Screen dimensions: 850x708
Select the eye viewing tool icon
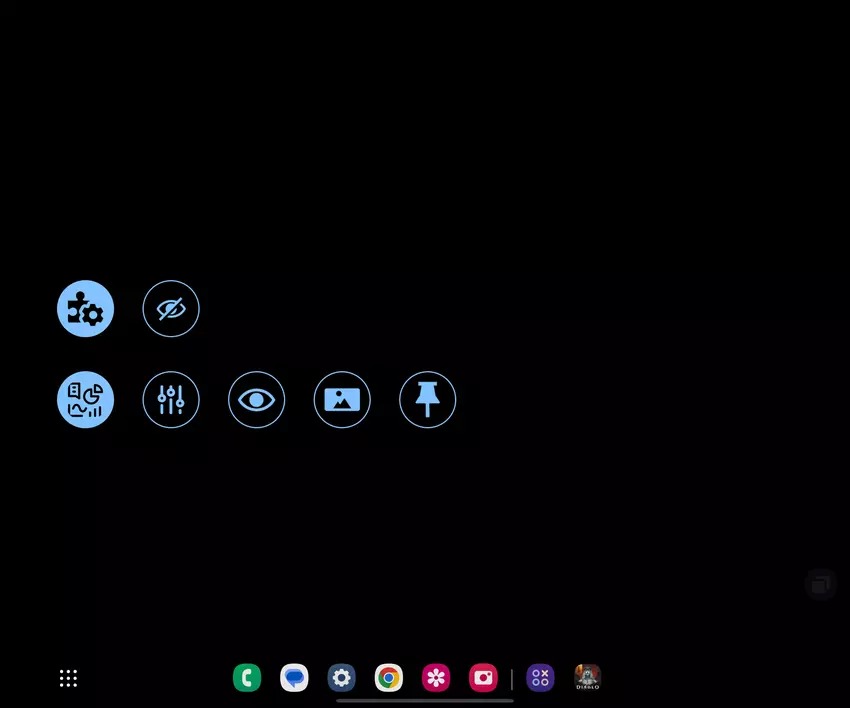256,400
